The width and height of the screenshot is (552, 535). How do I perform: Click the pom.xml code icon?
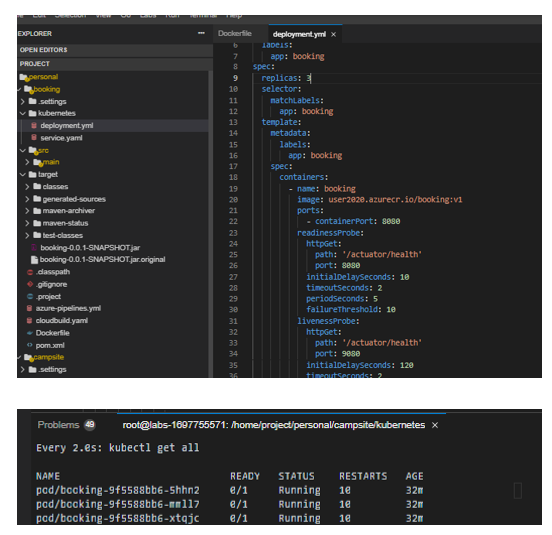point(30,345)
